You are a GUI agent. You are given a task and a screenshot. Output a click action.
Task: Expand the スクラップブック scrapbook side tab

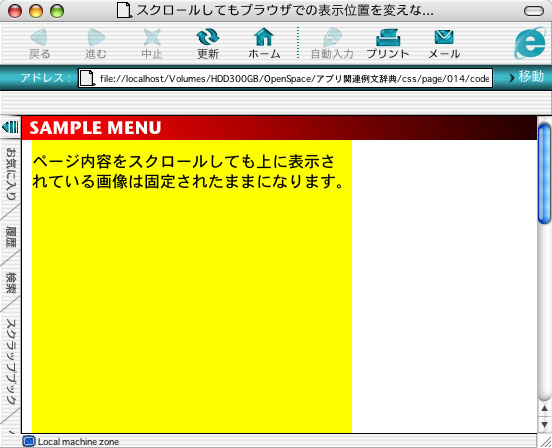(11, 362)
